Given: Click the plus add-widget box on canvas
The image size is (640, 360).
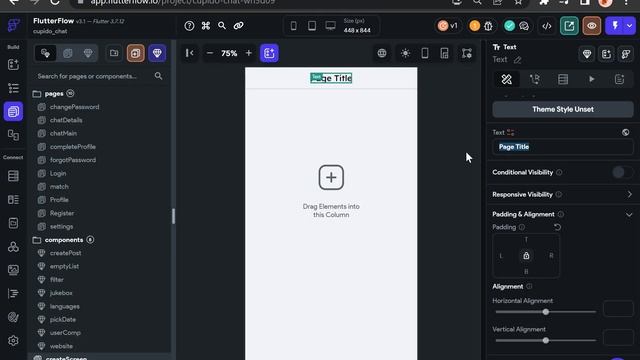Looking at the screenshot, I should tap(331, 178).
